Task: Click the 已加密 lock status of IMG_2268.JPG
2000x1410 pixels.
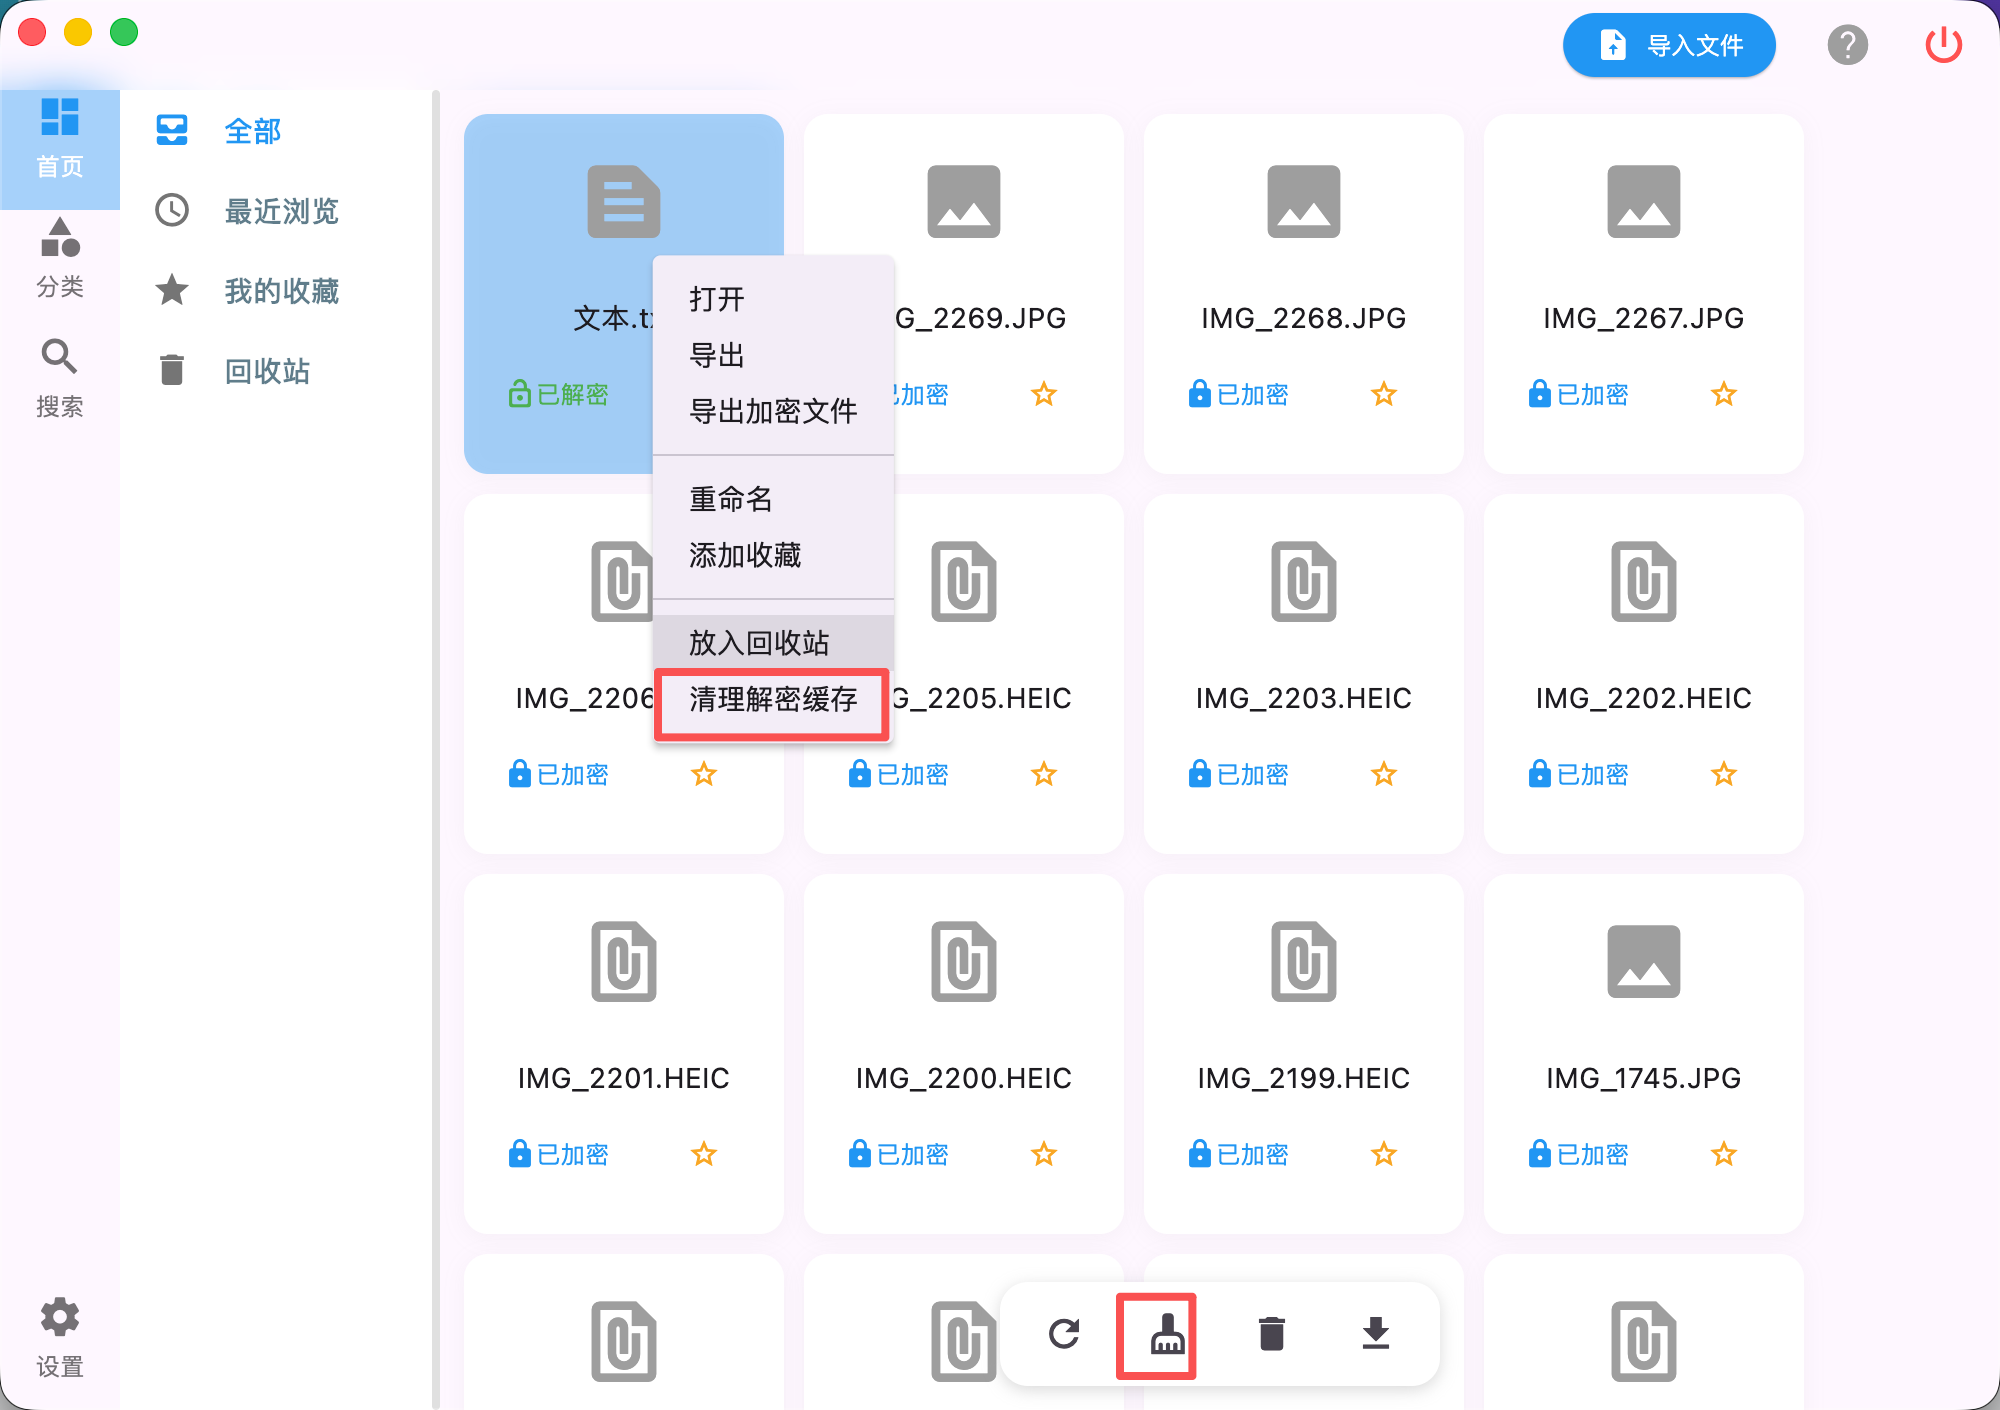Action: tap(1238, 394)
